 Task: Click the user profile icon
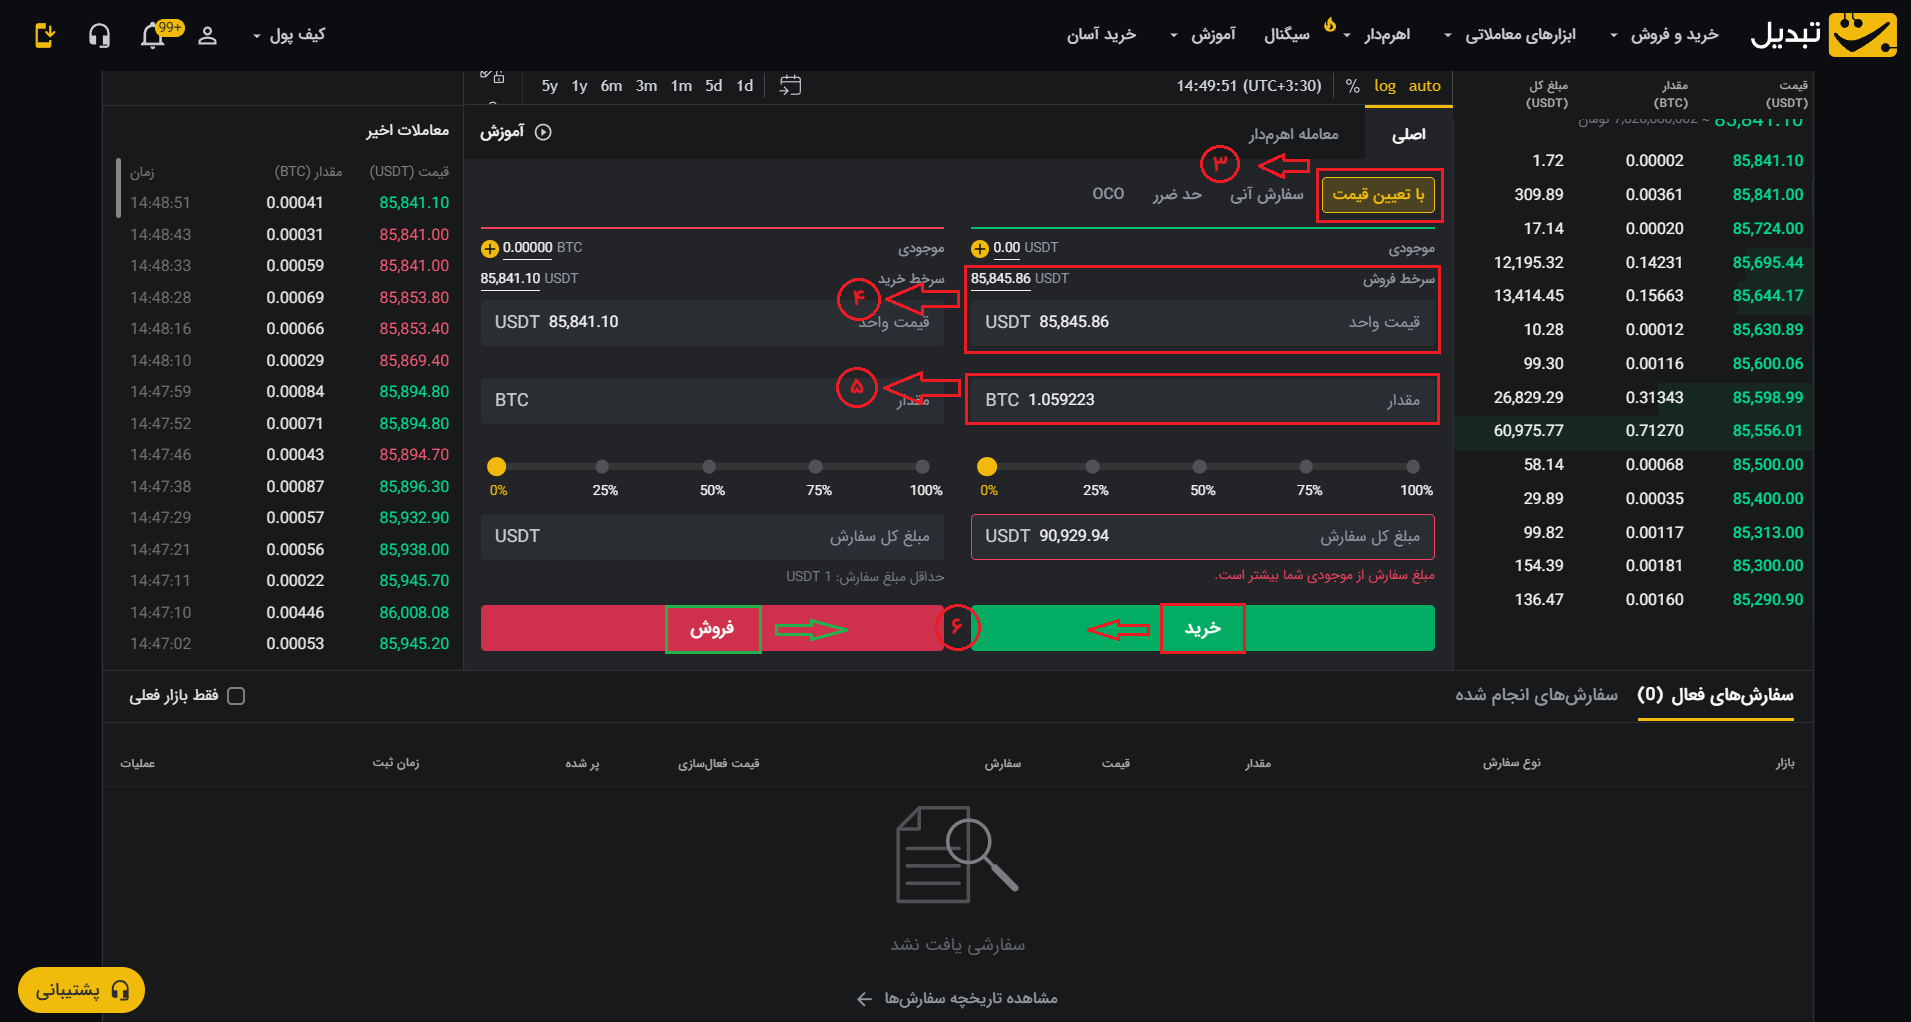[x=207, y=36]
